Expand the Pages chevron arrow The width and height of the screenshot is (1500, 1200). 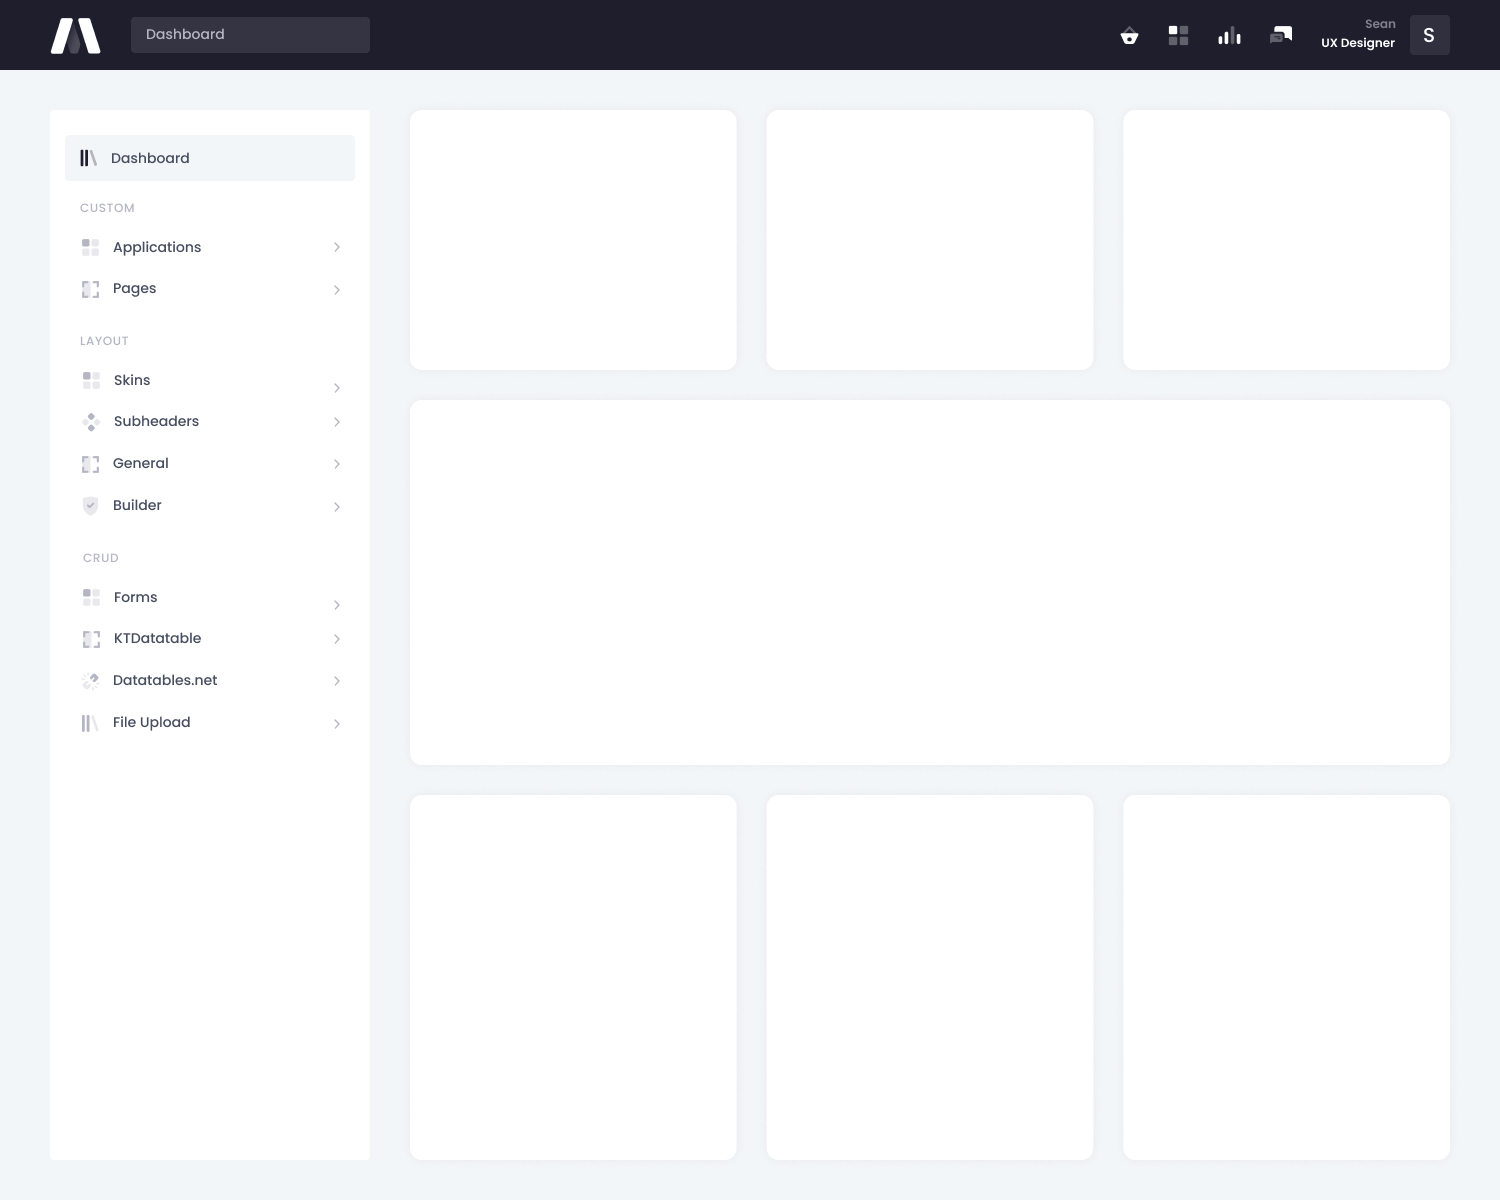[337, 290]
